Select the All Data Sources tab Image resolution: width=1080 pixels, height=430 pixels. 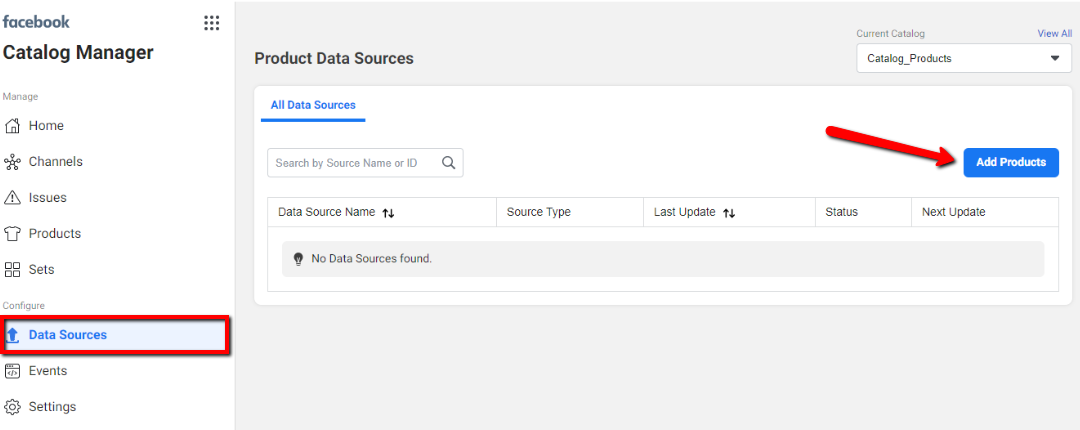click(313, 105)
